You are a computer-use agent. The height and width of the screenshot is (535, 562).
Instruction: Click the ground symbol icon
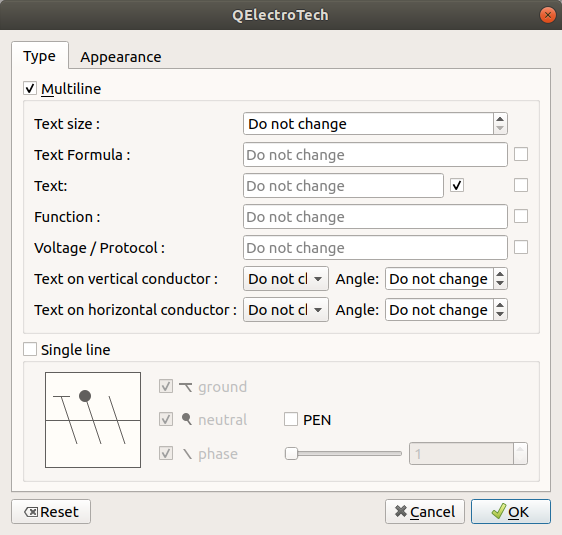185,387
